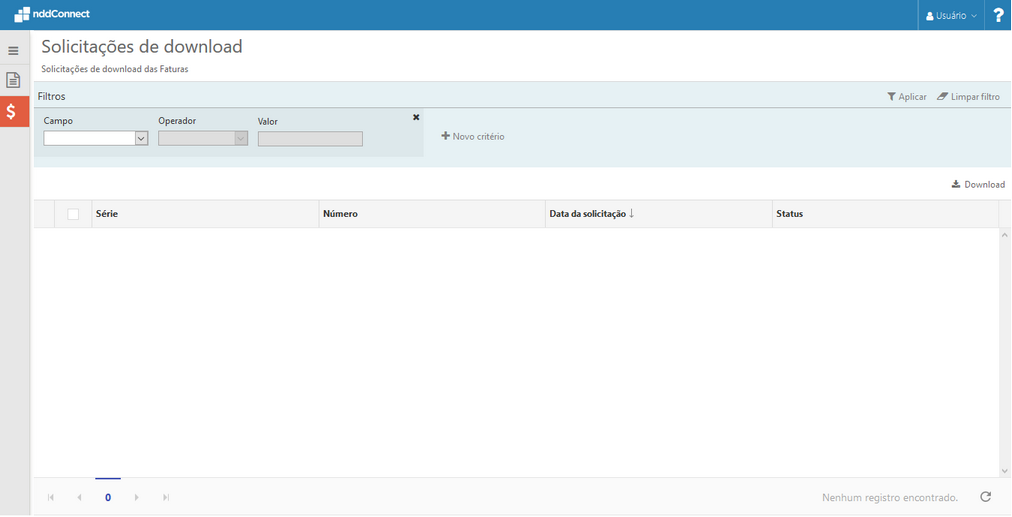Click Aplicar to apply the filter
Screen dimensions: 1012x517
906,97
